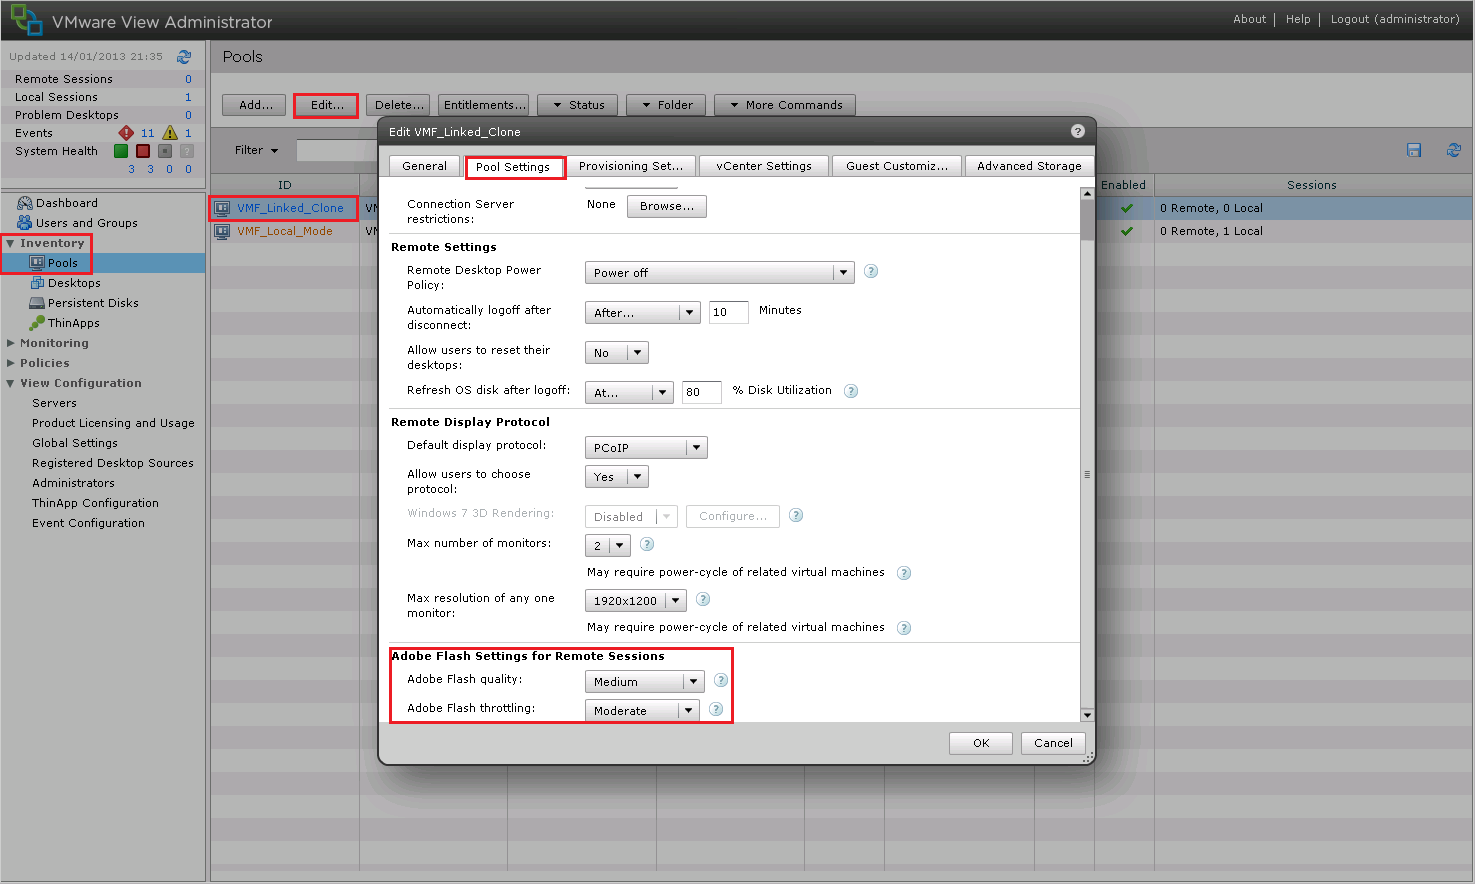The height and width of the screenshot is (884, 1475).
Task: Switch to the vCenter Settings tab
Action: tap(764, 166)
